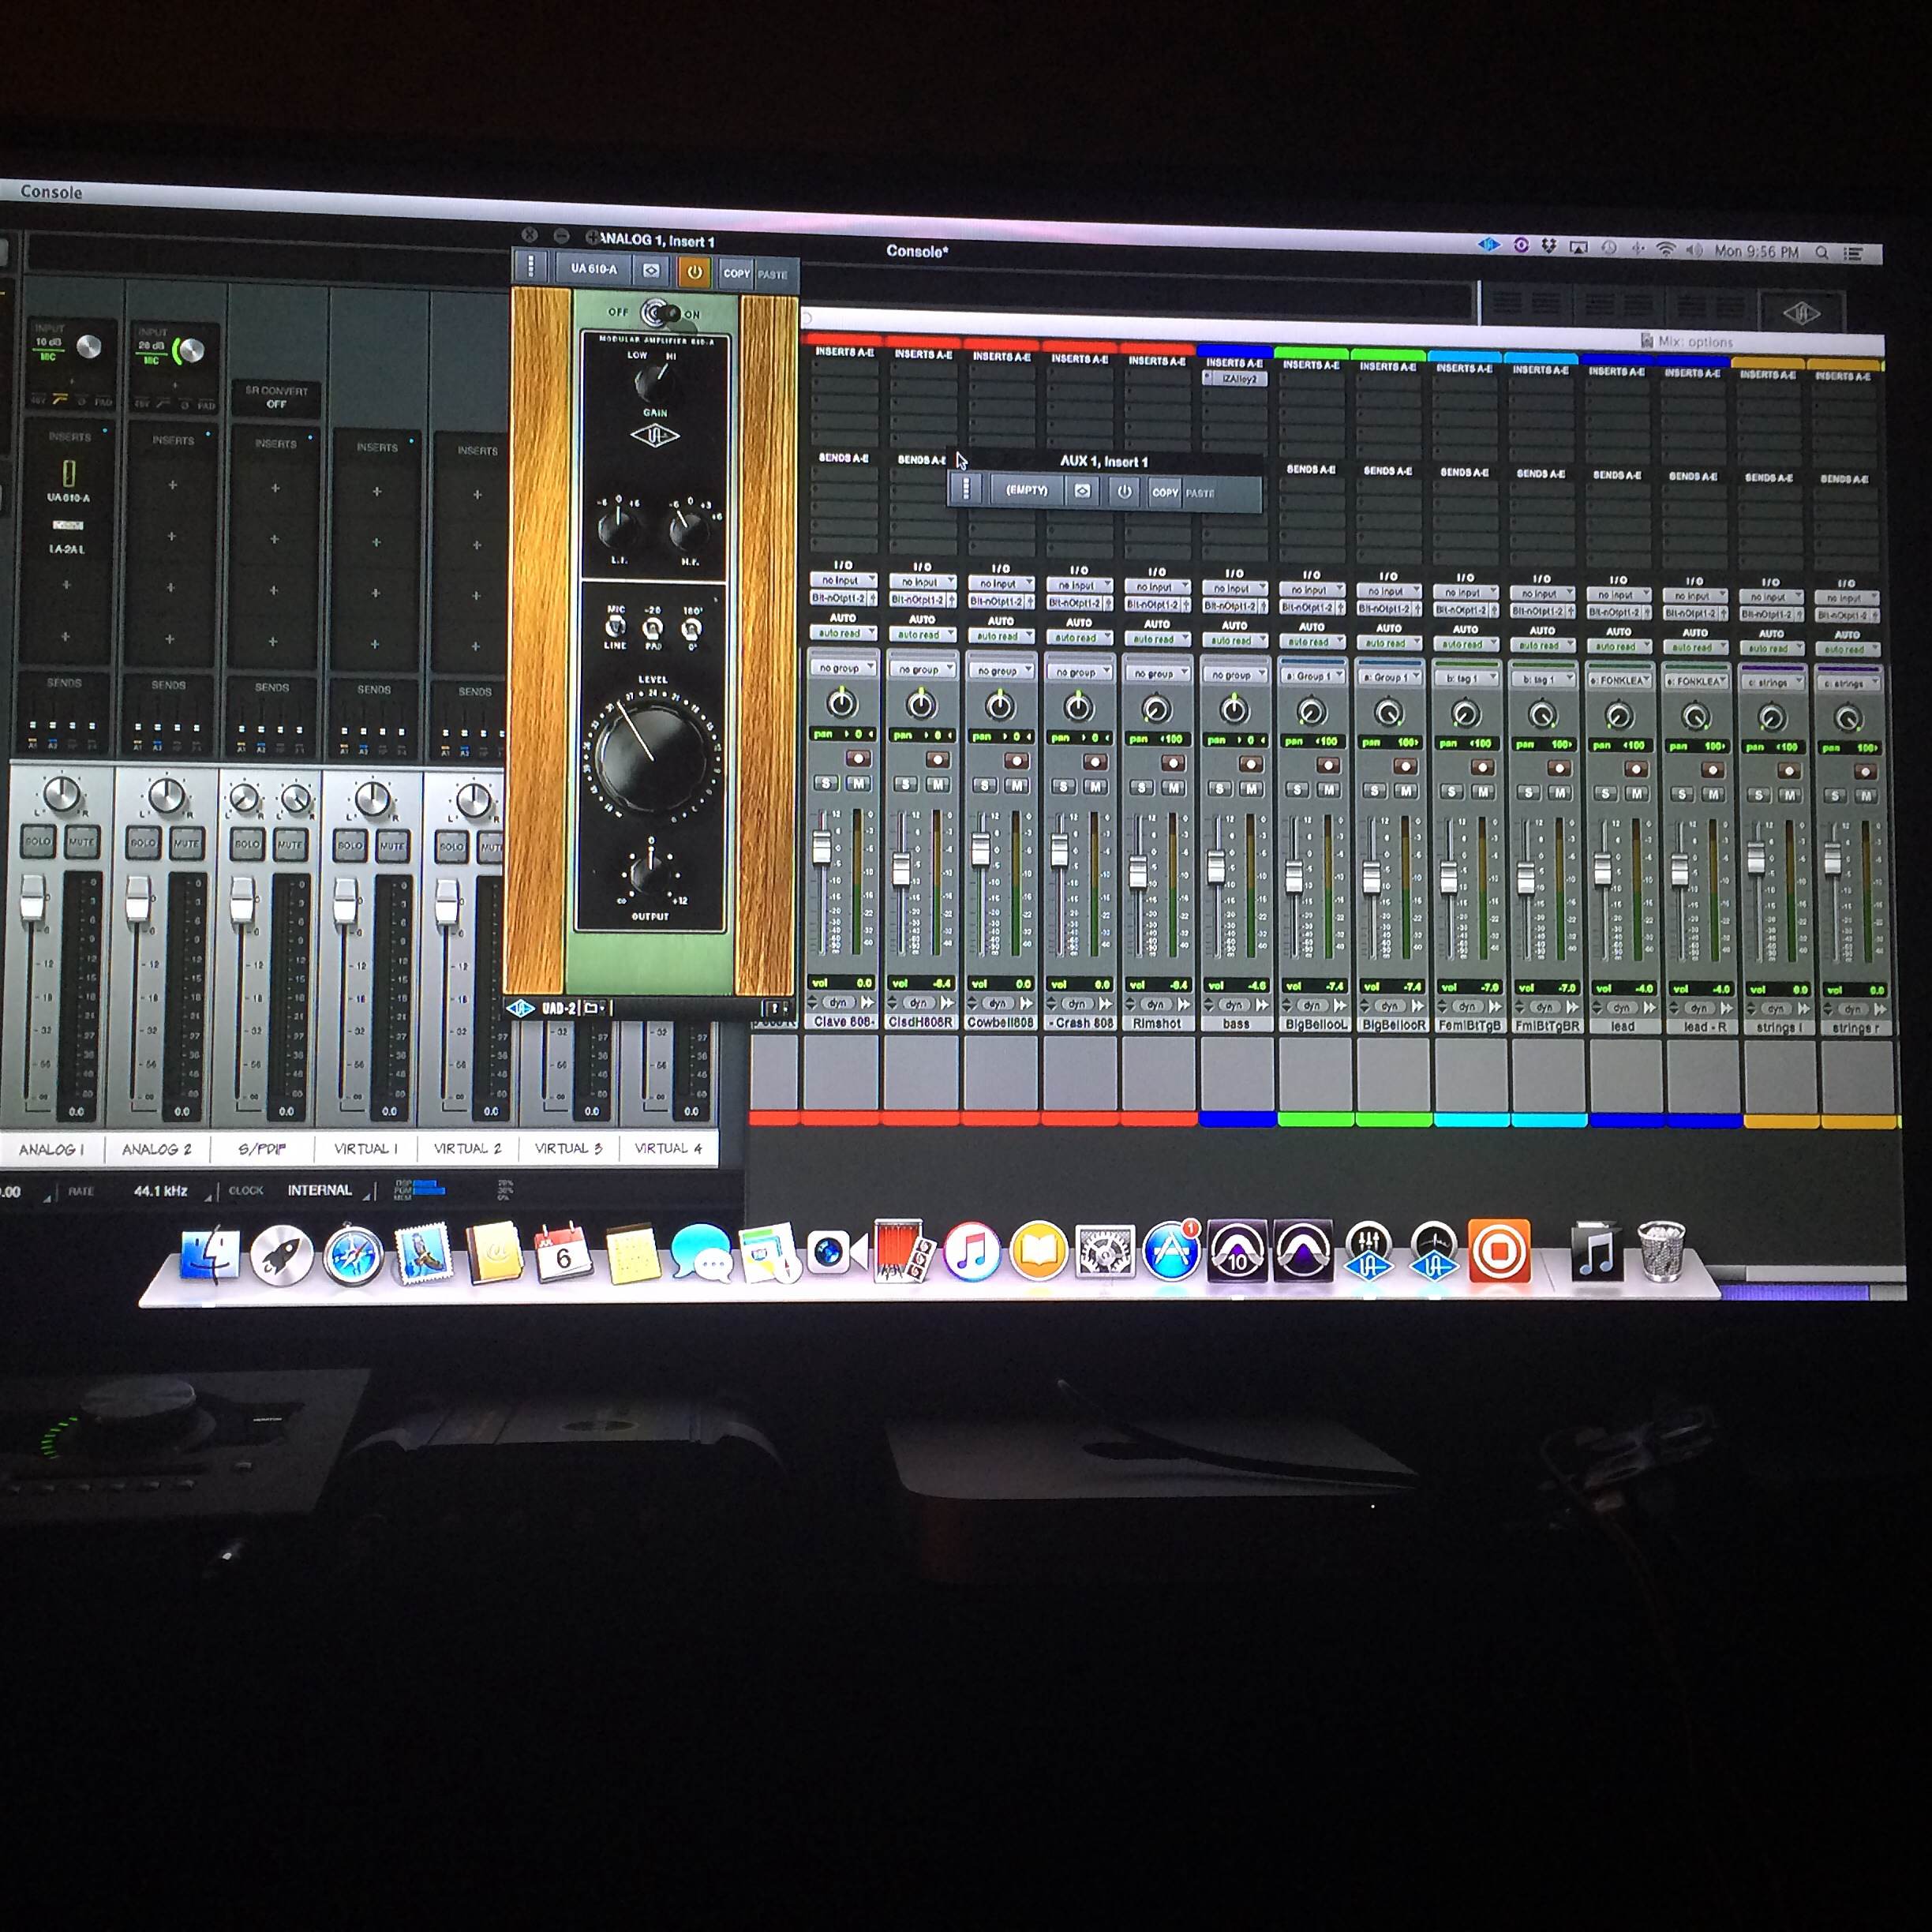Click the IZAlloy2 insert on the bass track
This screenshot has width=1932, height=1932.
coord(1236,379)
